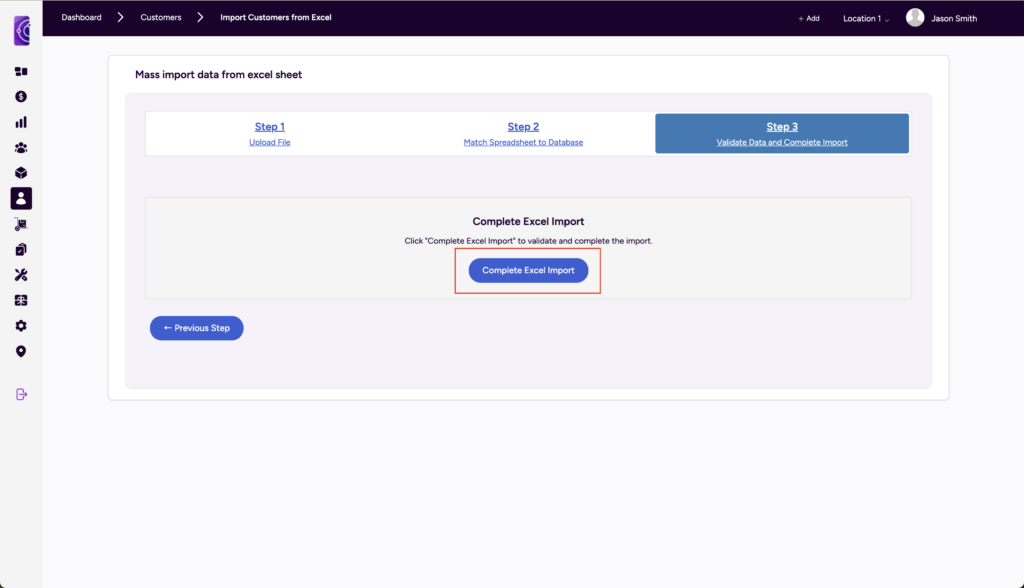Open the settings gear icon in sidebar

pos(21,325)
